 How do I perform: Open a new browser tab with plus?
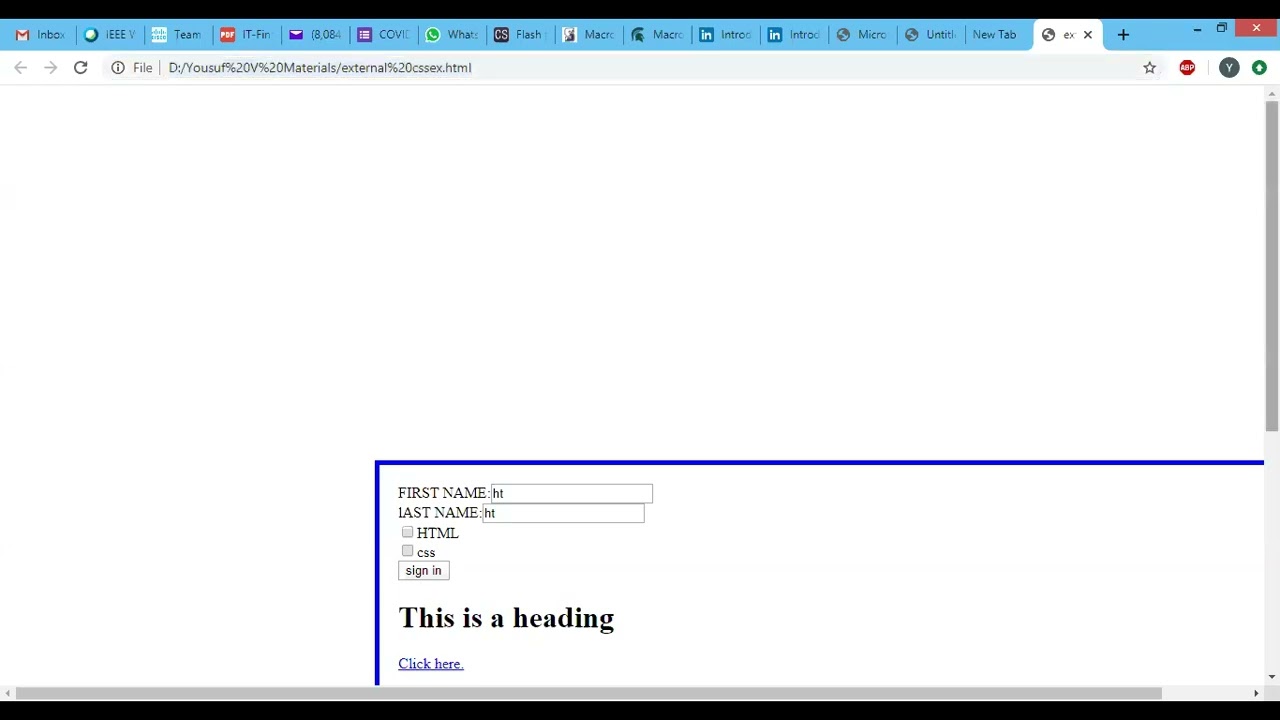click(x=1123, y=34)
